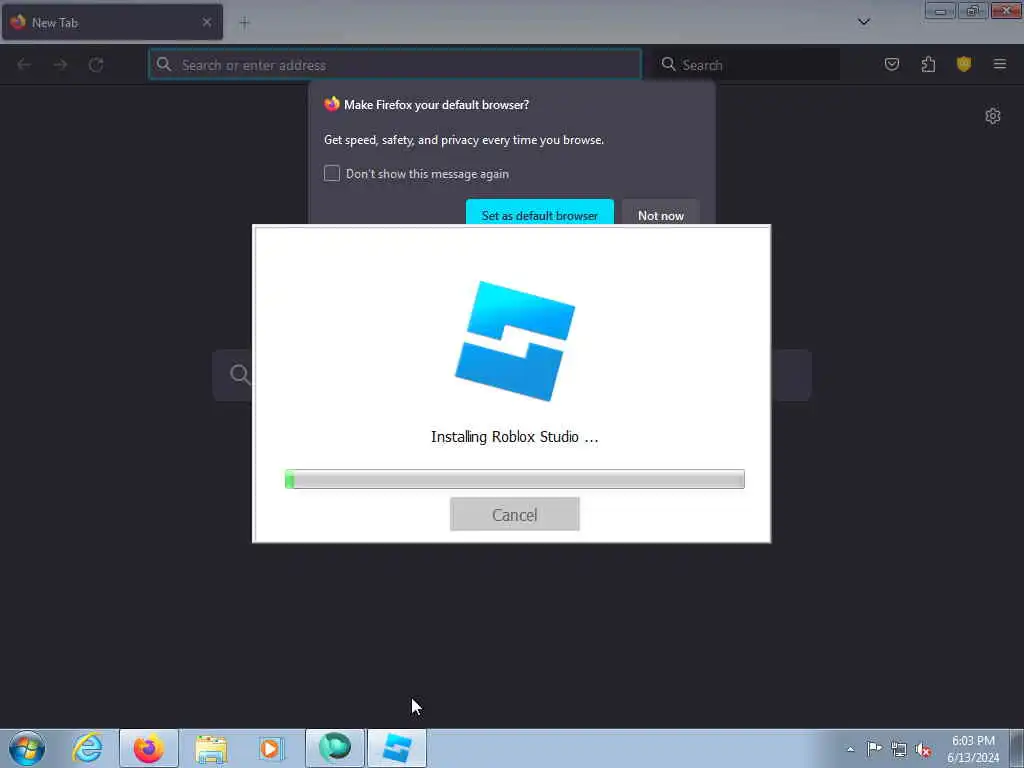Open the Windows Start menu
Image resolution: width=1024 pixels, height=768 pixels.
click(27, 748)
